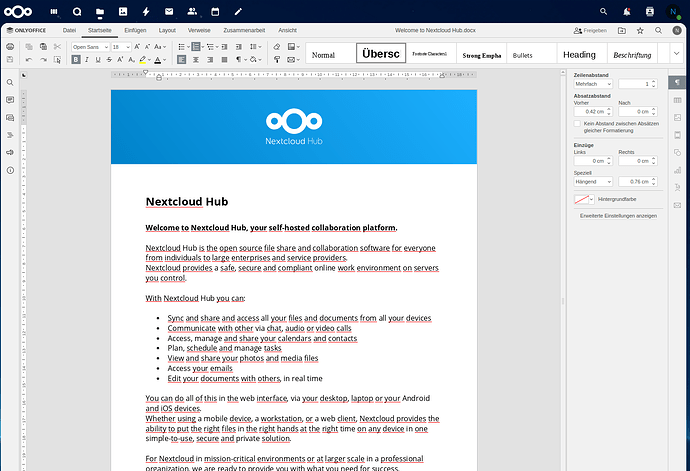Switch to the Ansicht tab

pyautogui.click(x=287, y=30)
